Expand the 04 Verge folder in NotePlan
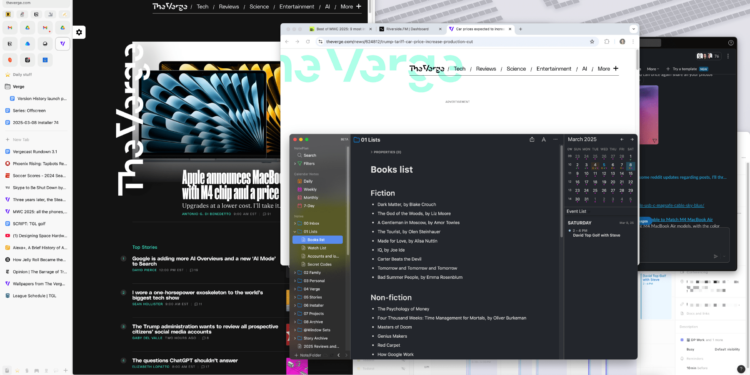The height and width of the screenshot is (375, 750). (x=295, y=289)
